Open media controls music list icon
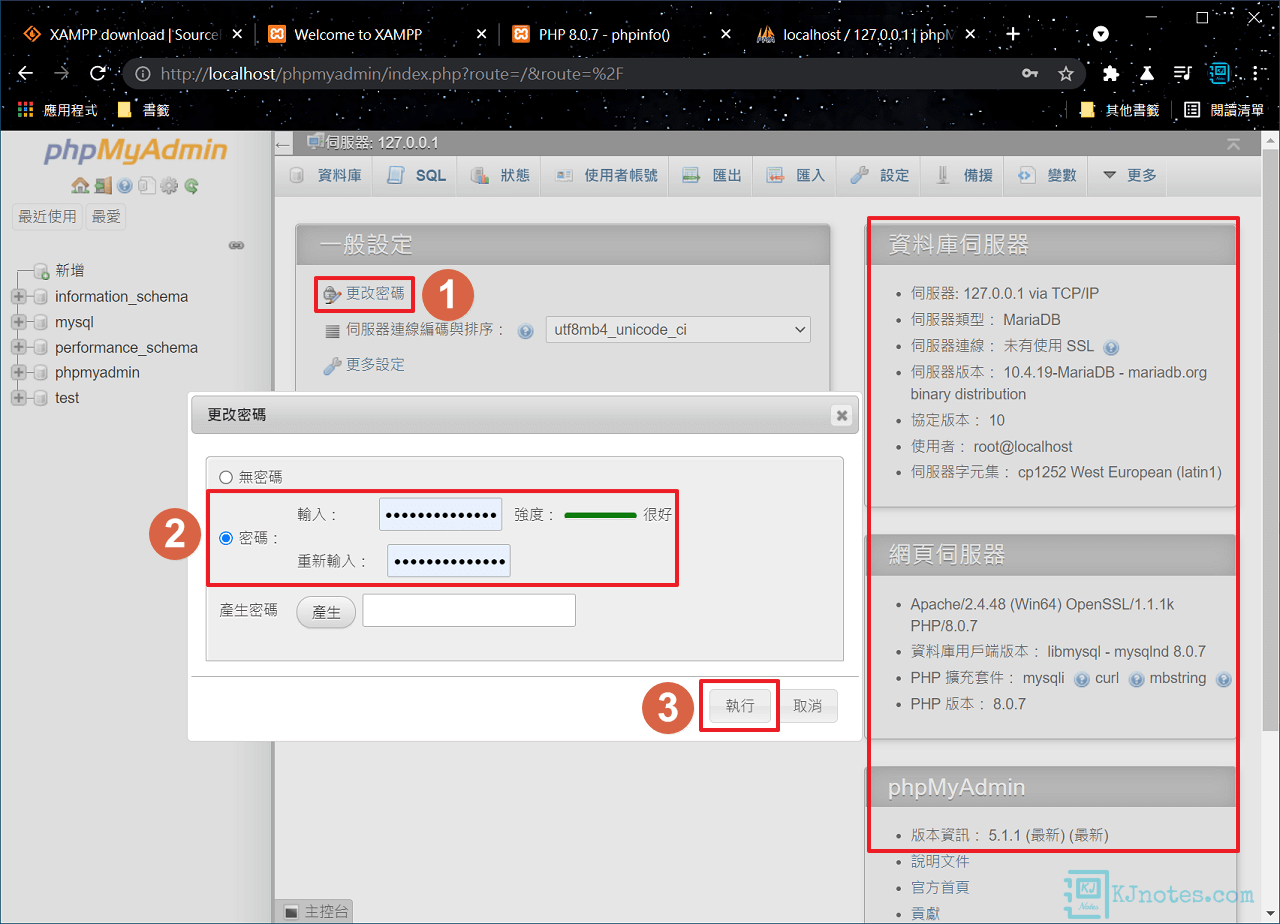The height and width of the screenshot is (924, 1280). (x=1183, y=73)
